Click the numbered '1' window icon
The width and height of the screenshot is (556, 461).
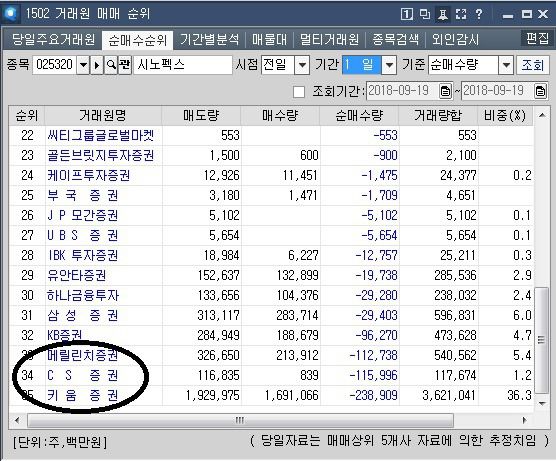pyautogui.click(x=407, y=14)
